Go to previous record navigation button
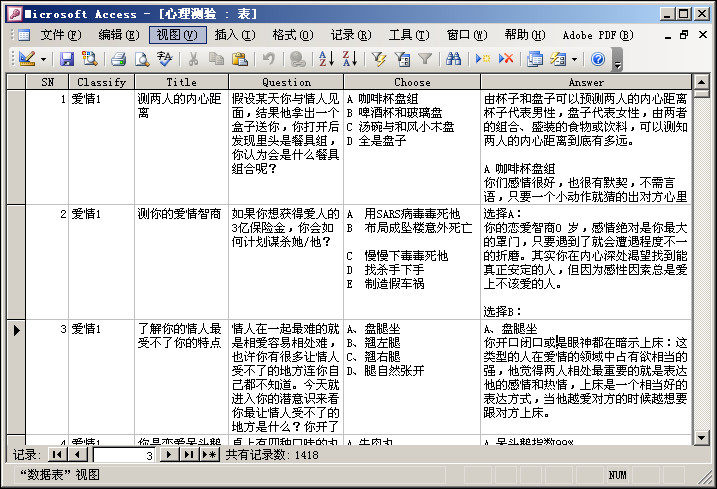The image size is (717, 489). (77, 455)
